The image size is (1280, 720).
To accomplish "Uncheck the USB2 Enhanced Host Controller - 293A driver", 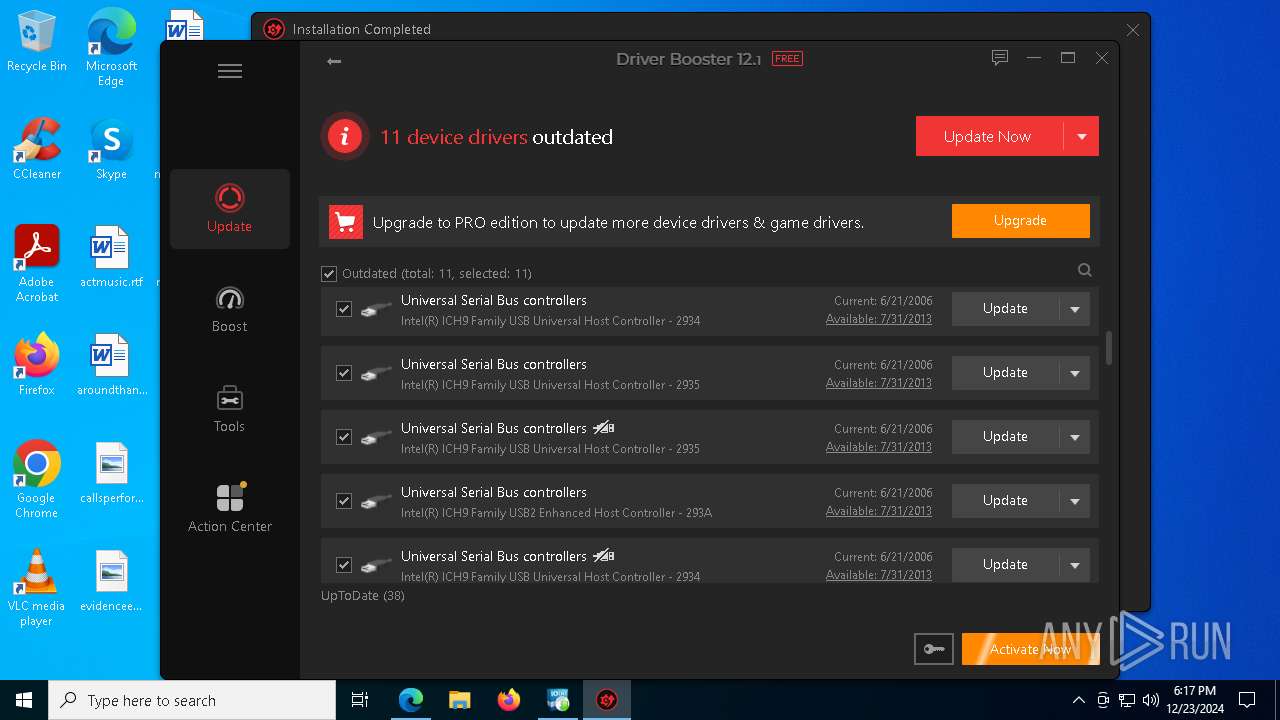I will [344, 501].
